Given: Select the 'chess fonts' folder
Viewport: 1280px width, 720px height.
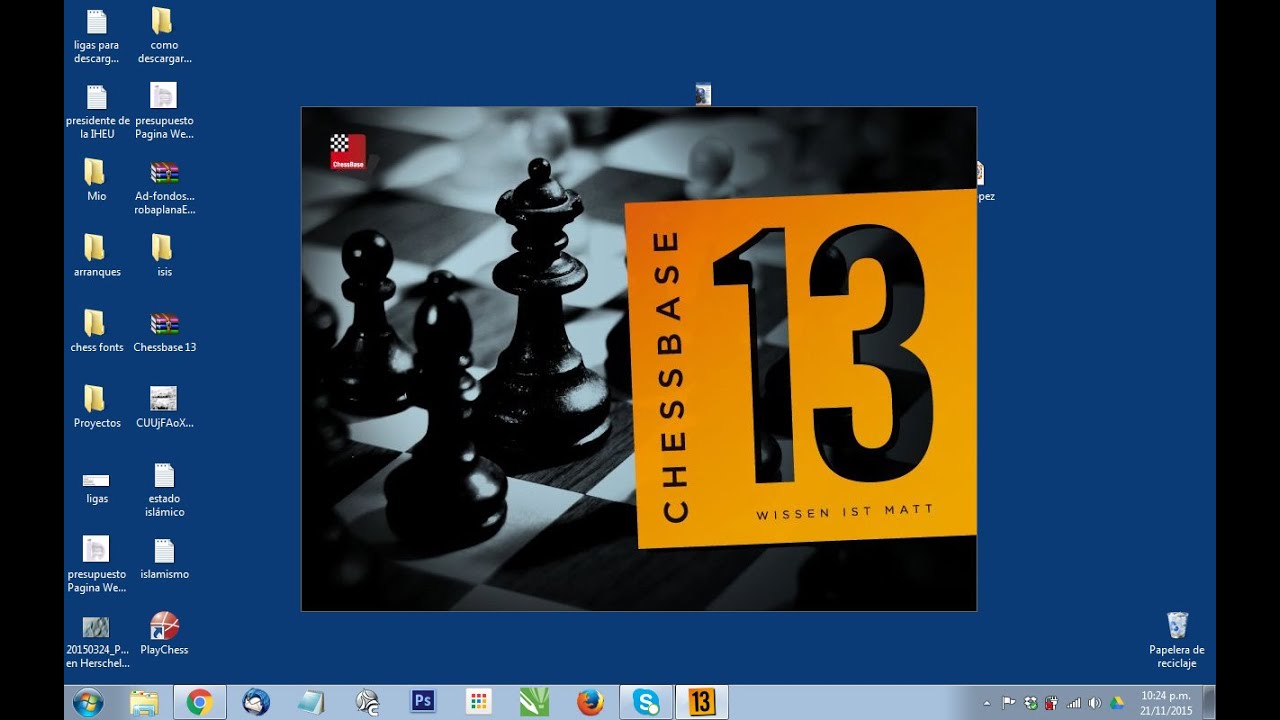Looking at the screenshot, I should tap(96, 331).
